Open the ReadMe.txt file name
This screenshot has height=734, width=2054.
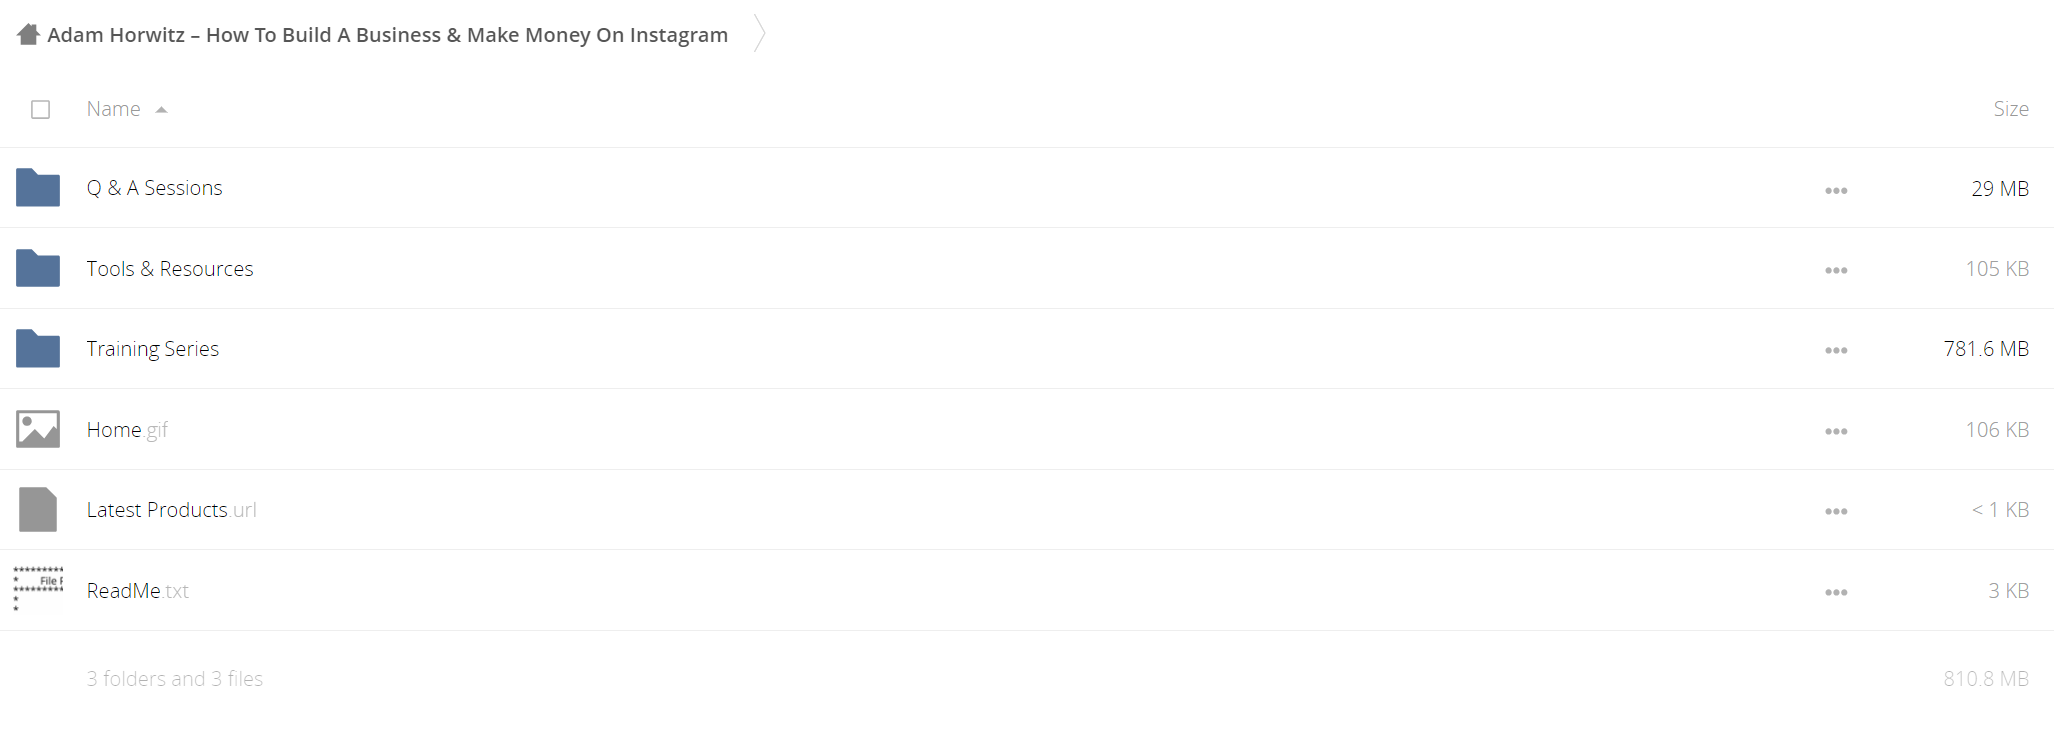[x=138, y=591]
